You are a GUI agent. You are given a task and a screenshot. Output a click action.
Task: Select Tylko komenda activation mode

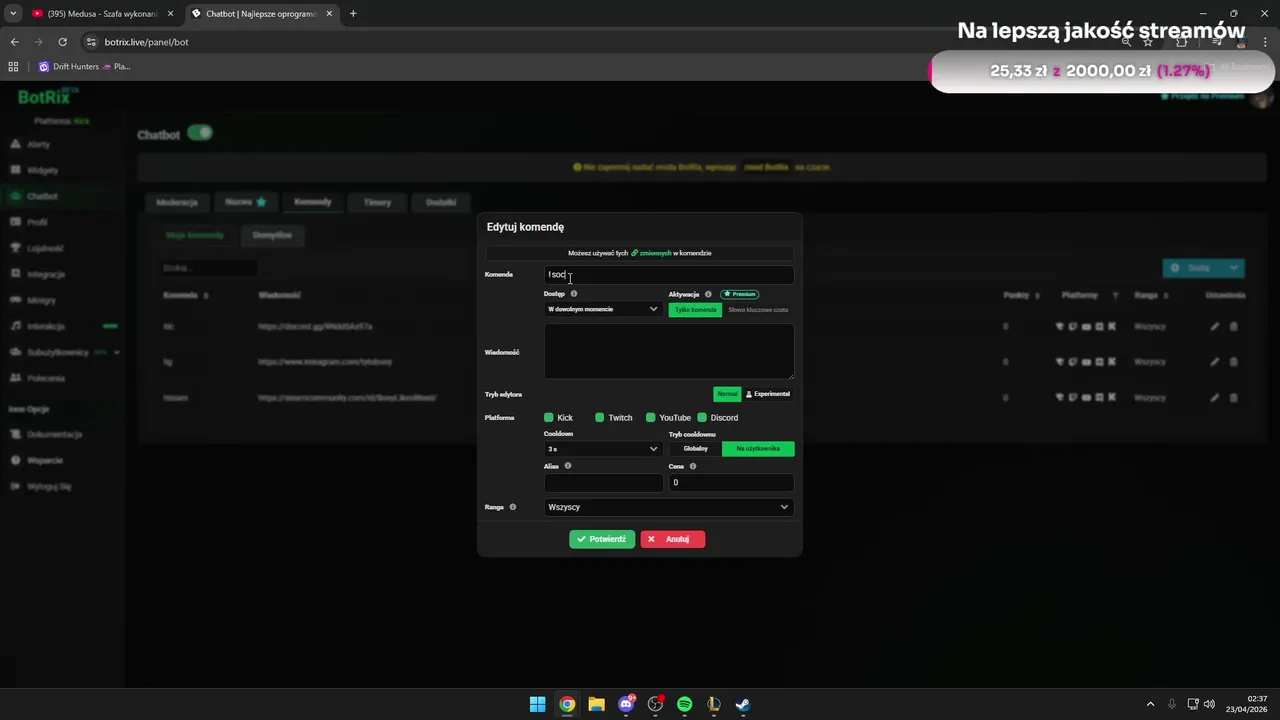tap(695, 310)
